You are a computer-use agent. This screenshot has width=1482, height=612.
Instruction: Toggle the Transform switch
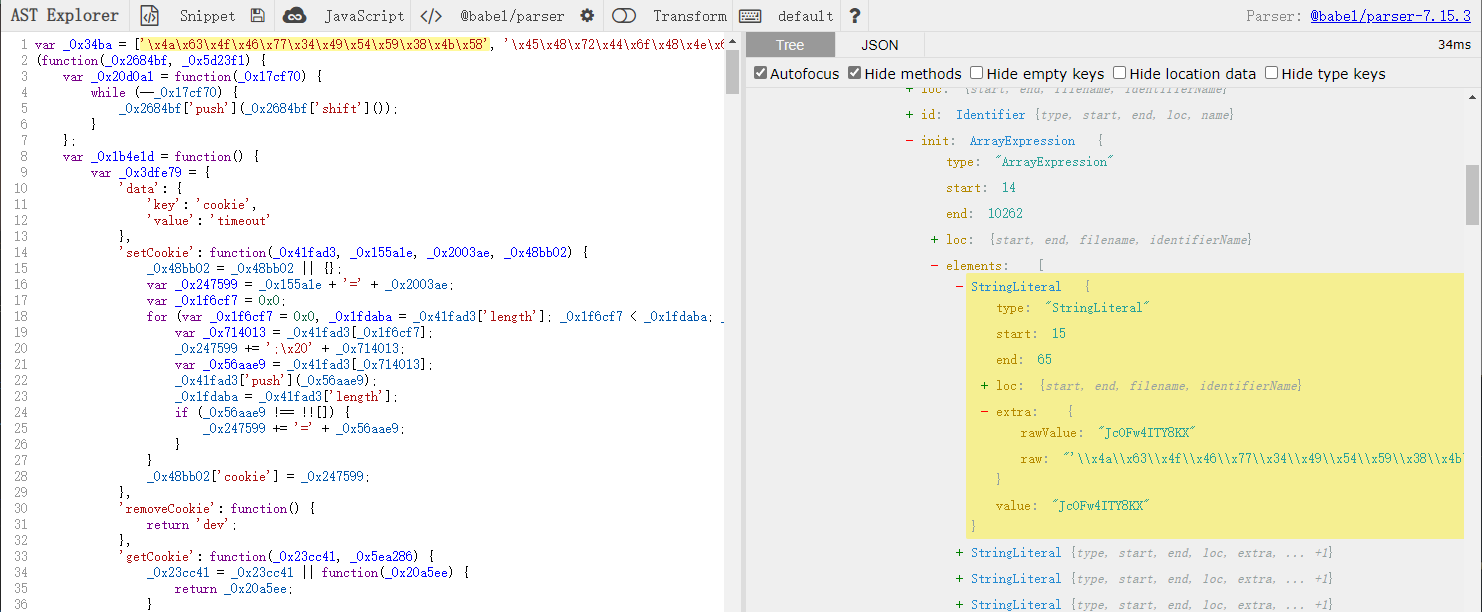(x=624, y=16)
